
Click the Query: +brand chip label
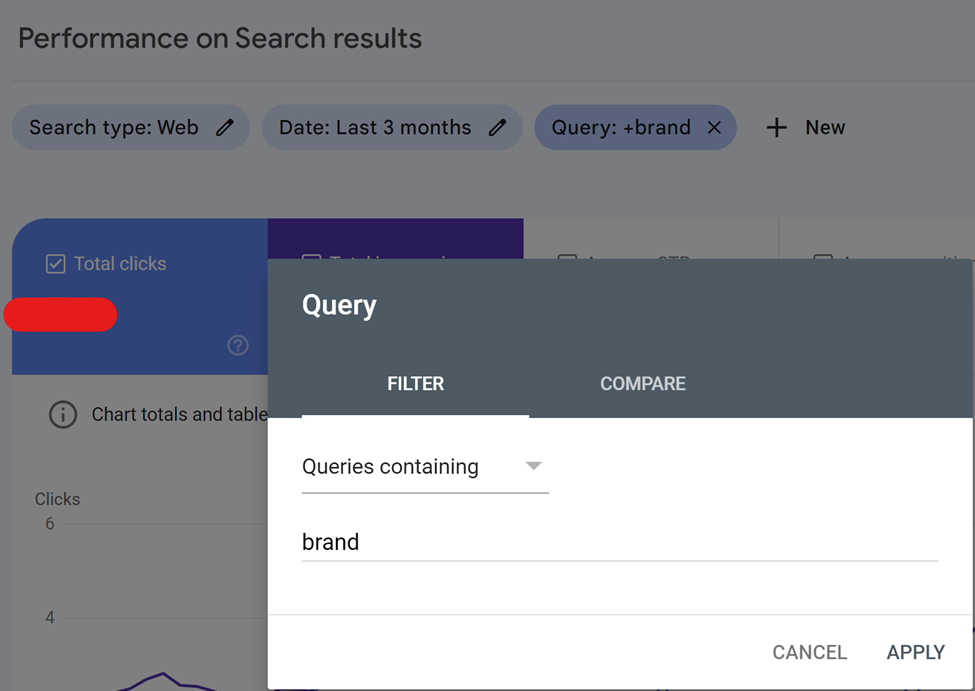(x=621, y=128)
